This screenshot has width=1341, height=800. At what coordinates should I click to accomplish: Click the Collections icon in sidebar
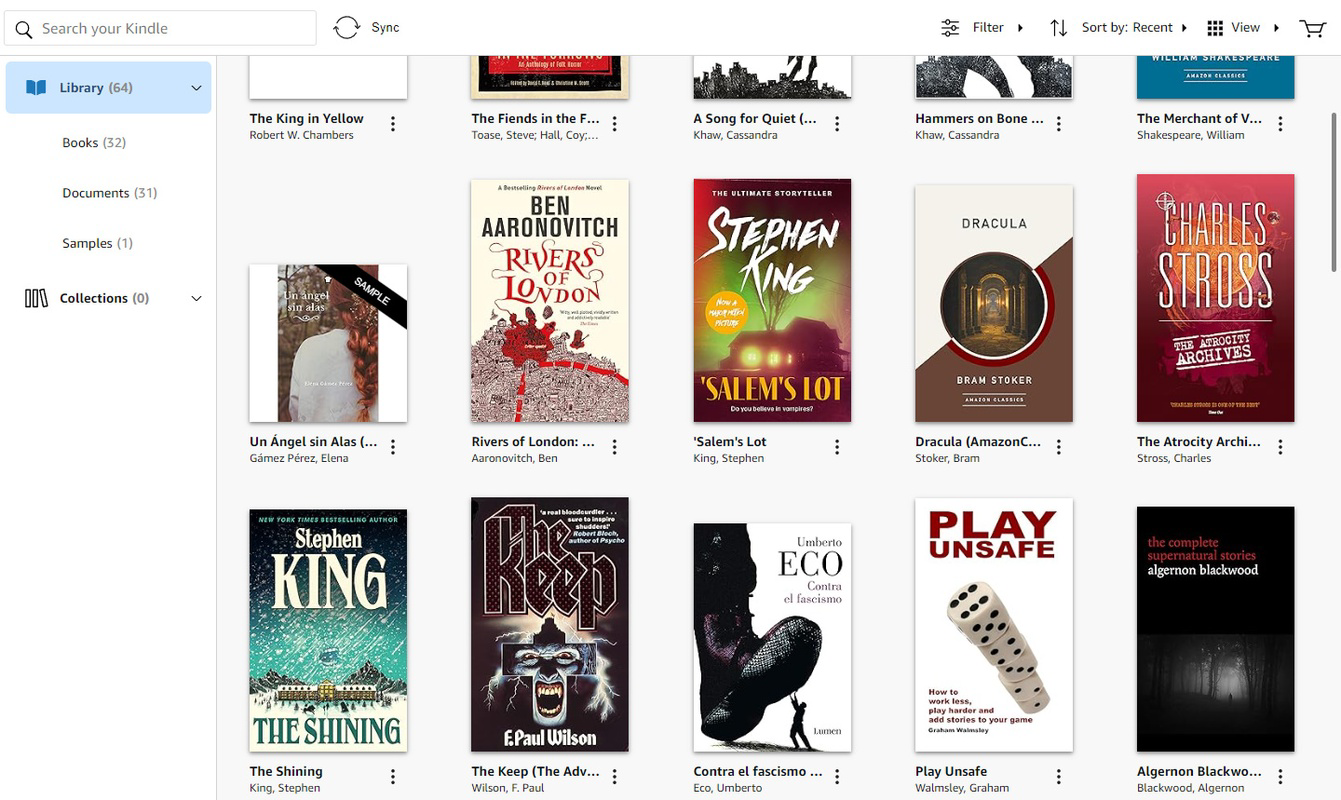[x=37, y=297]
